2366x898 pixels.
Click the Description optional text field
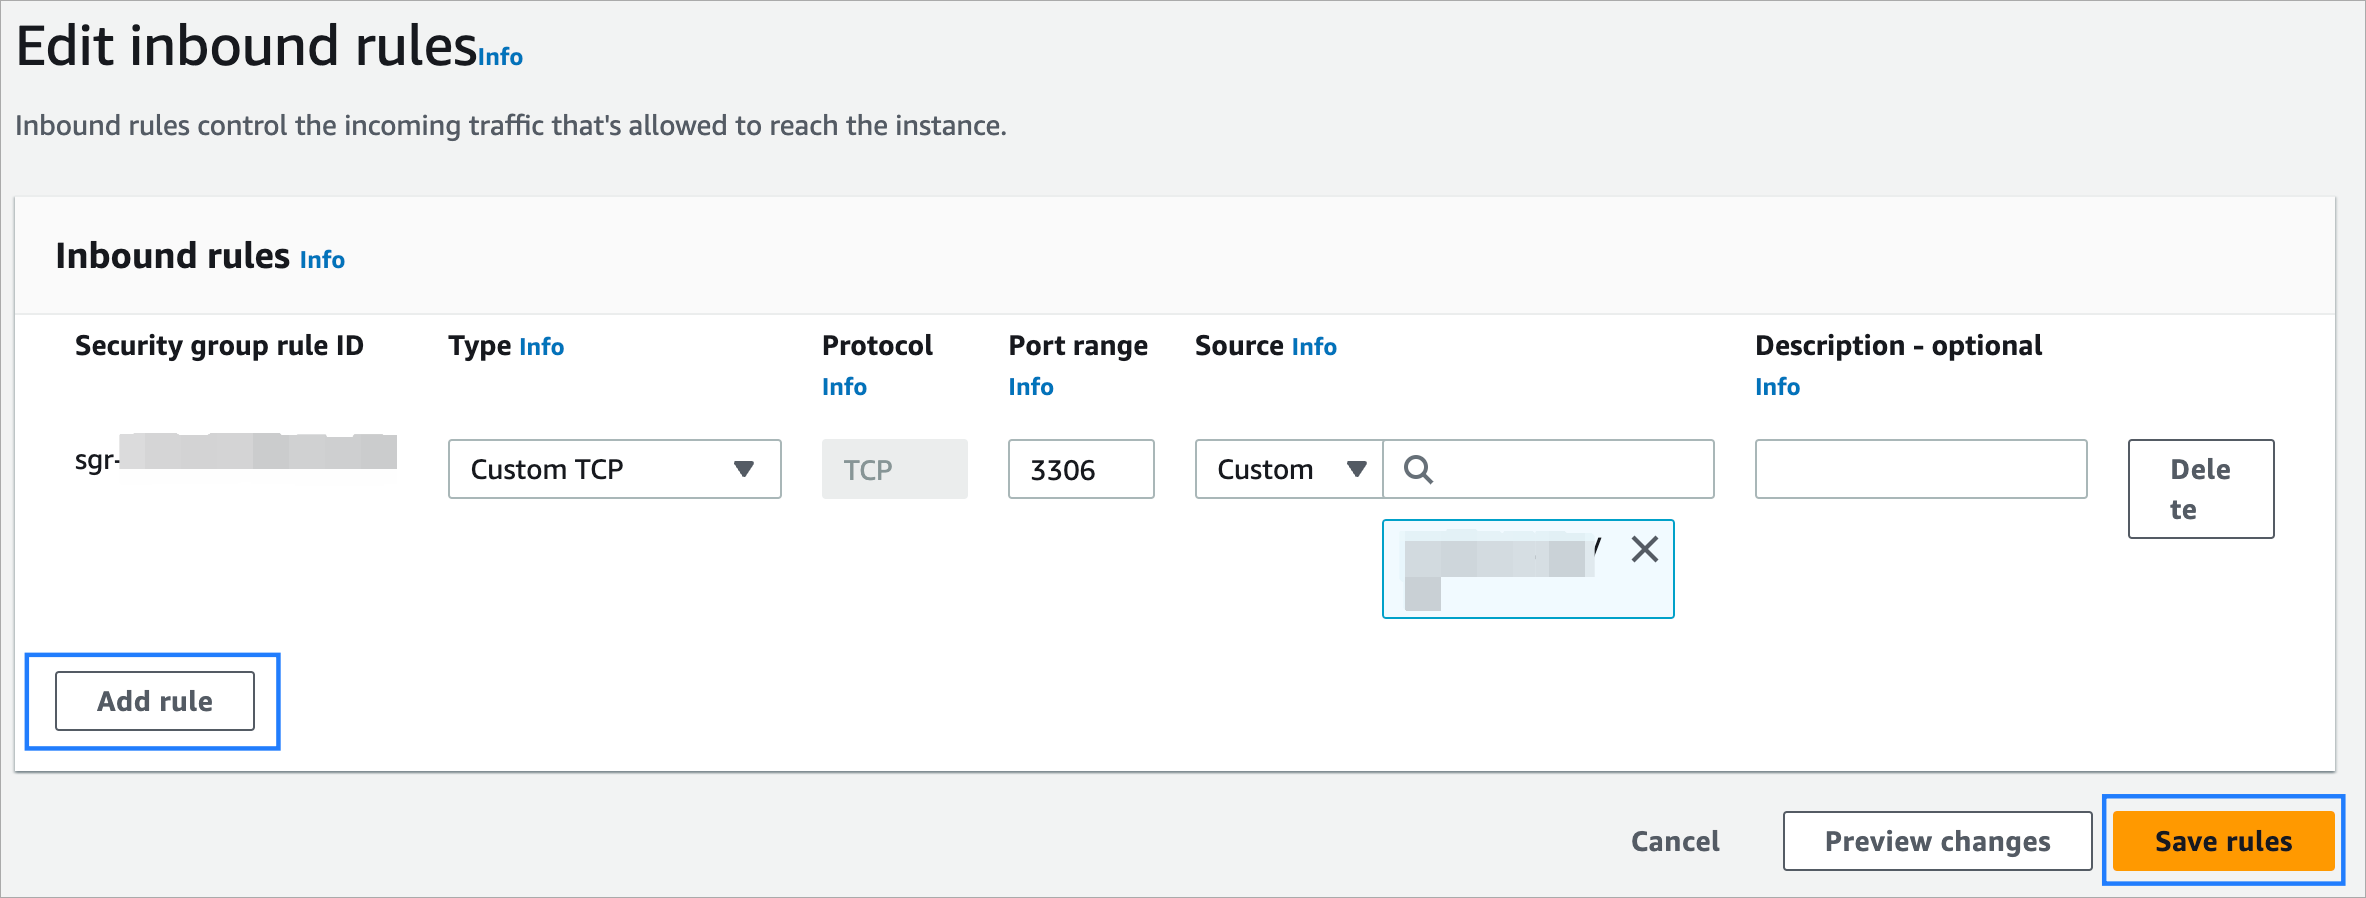(1920, 469)
